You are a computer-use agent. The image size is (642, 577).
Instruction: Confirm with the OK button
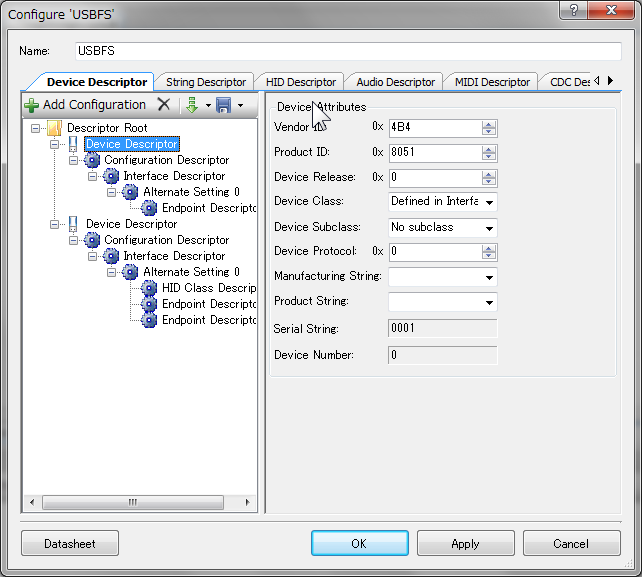[x=359, y=543]
